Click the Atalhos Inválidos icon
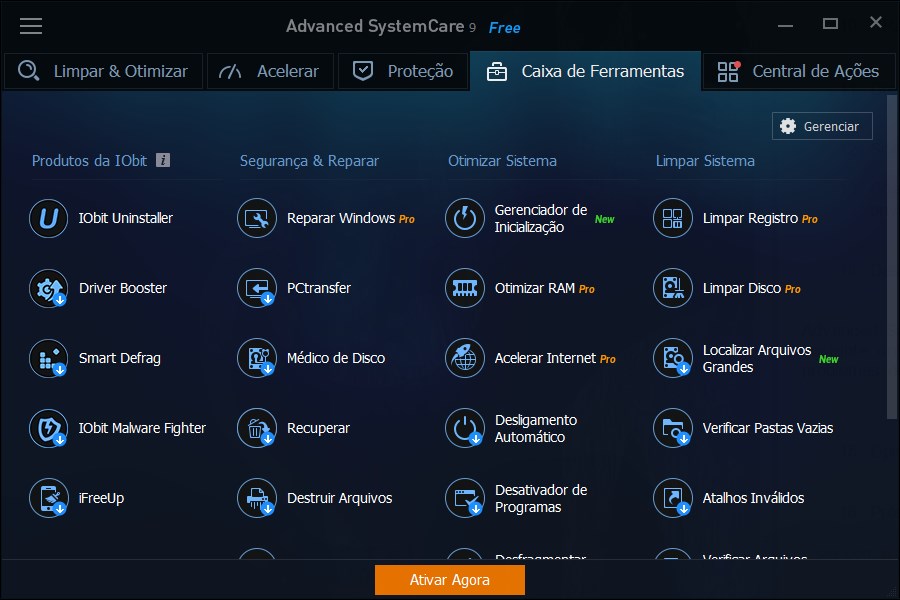This screenshot has height=600, width=900. coord(673,498)
